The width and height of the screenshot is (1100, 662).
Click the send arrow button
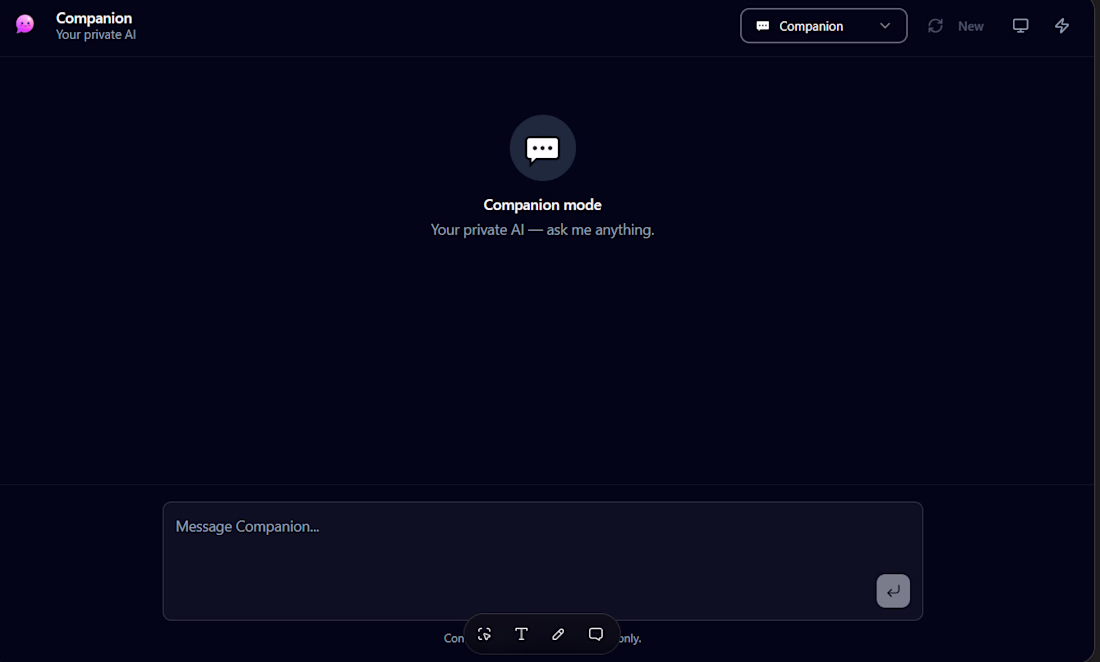coord(892,591)
